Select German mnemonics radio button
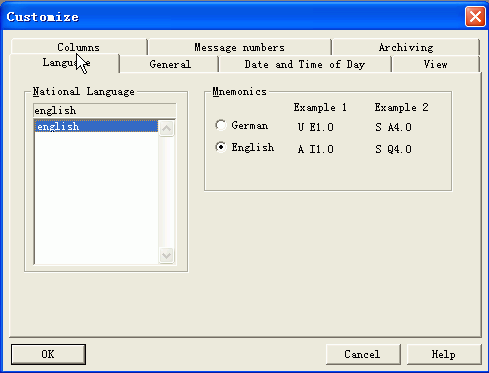Image resolution: width=489 pixels, height=373 pixels. (221, 125)
